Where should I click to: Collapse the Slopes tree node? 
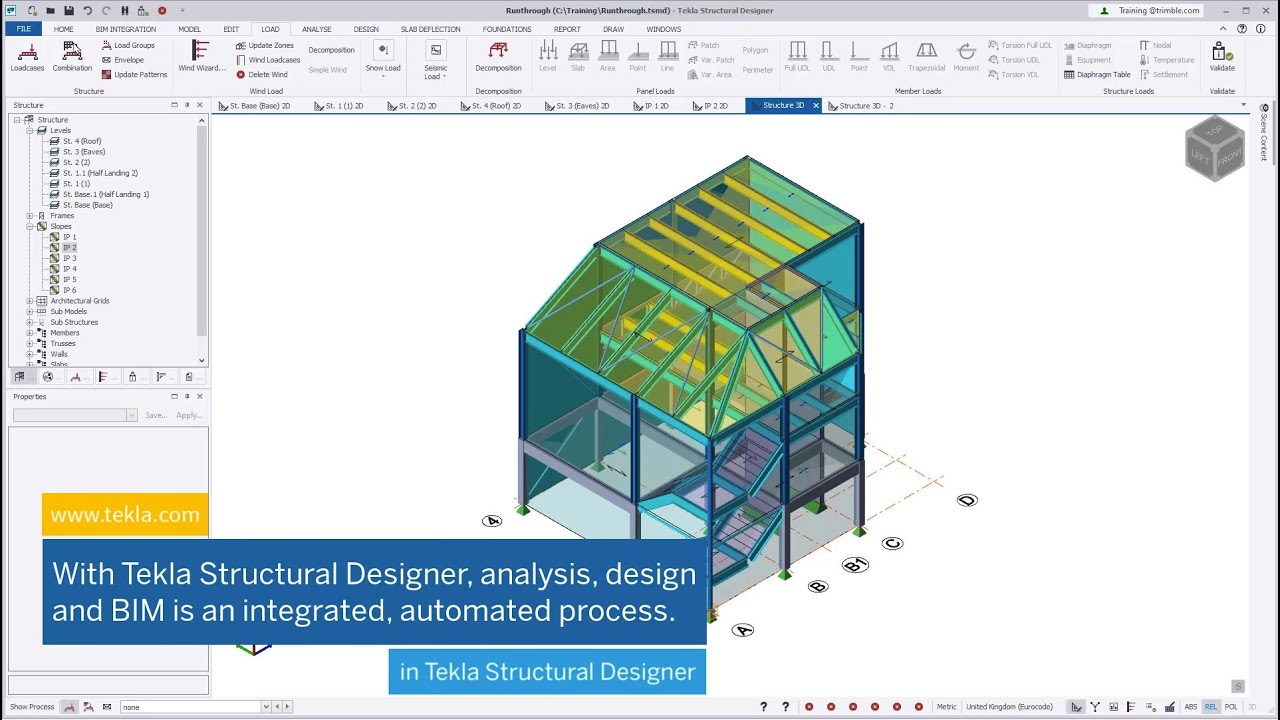(30, 227)
